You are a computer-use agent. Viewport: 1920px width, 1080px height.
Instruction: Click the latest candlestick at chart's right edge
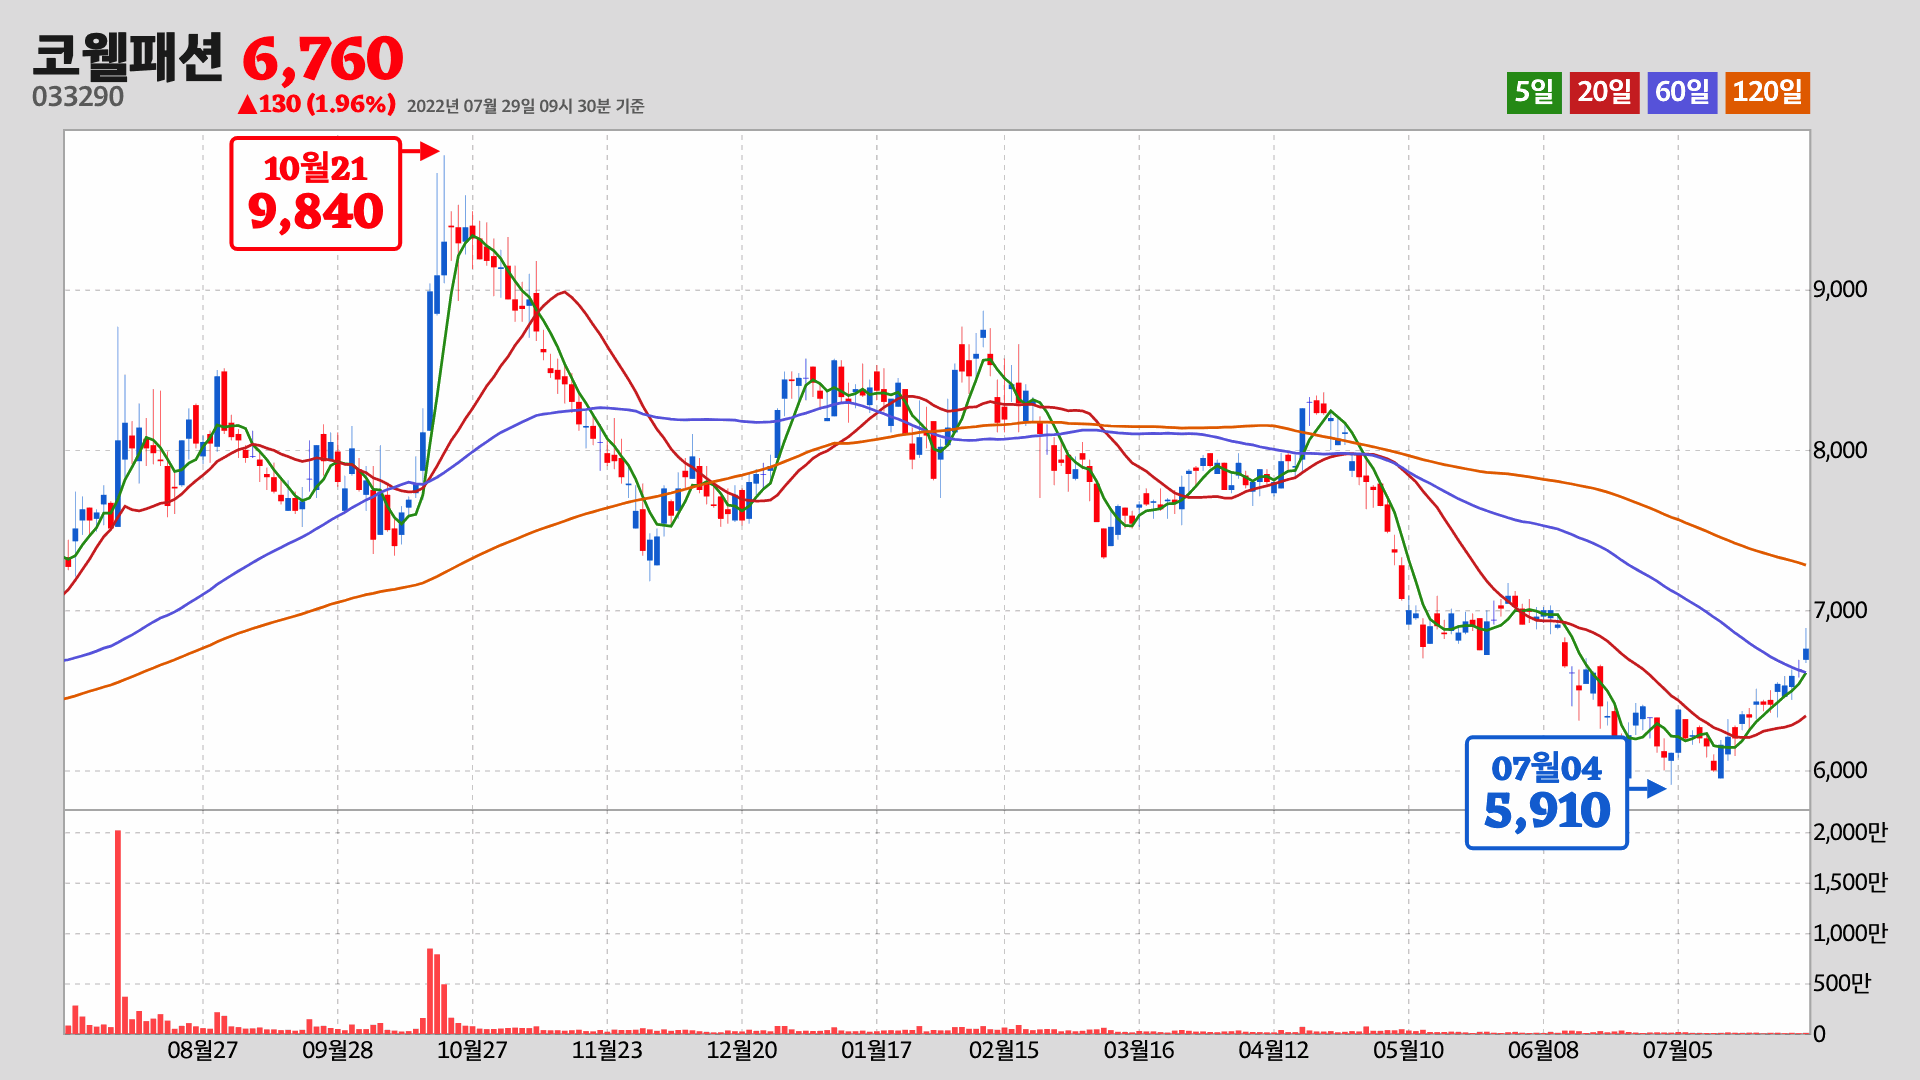tap(1806, 652)
